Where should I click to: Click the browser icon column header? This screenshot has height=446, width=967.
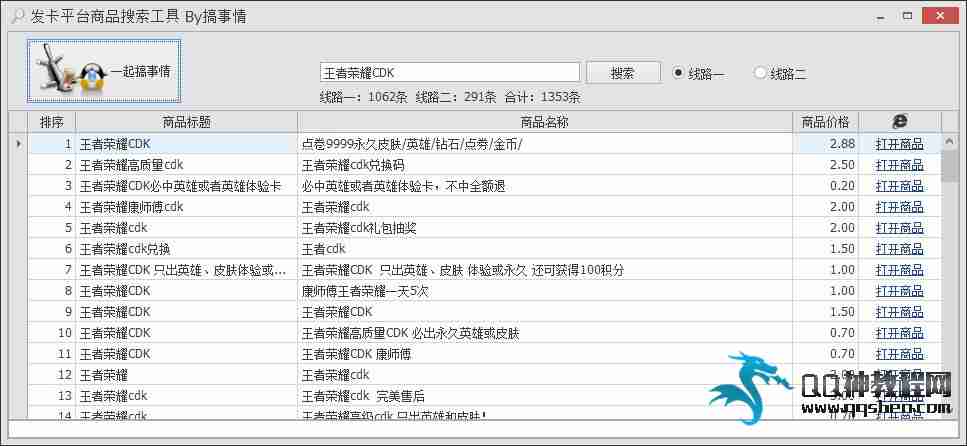point(900,122)
